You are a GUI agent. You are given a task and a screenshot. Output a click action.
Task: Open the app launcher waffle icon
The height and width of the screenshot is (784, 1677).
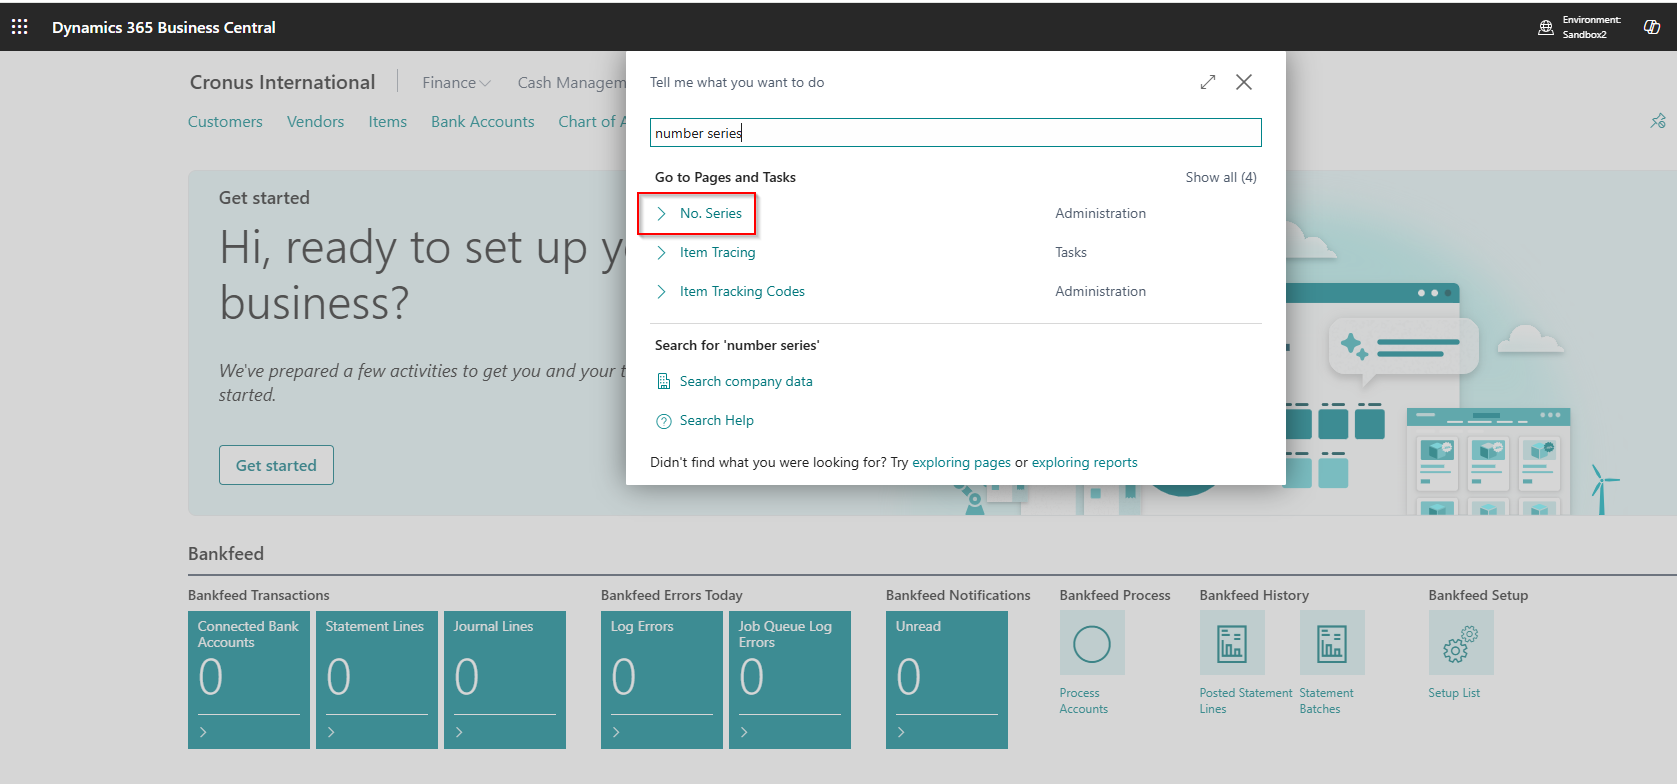20,27
